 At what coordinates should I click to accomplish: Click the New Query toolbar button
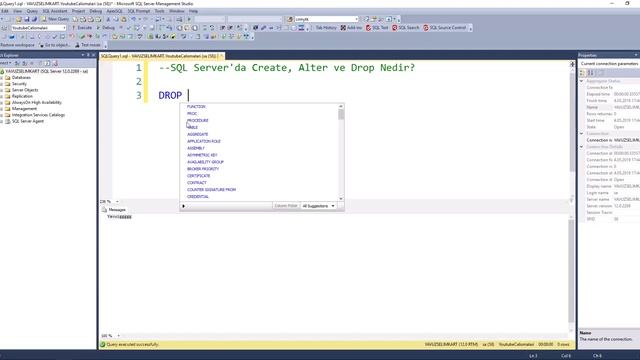click(56, 19)
